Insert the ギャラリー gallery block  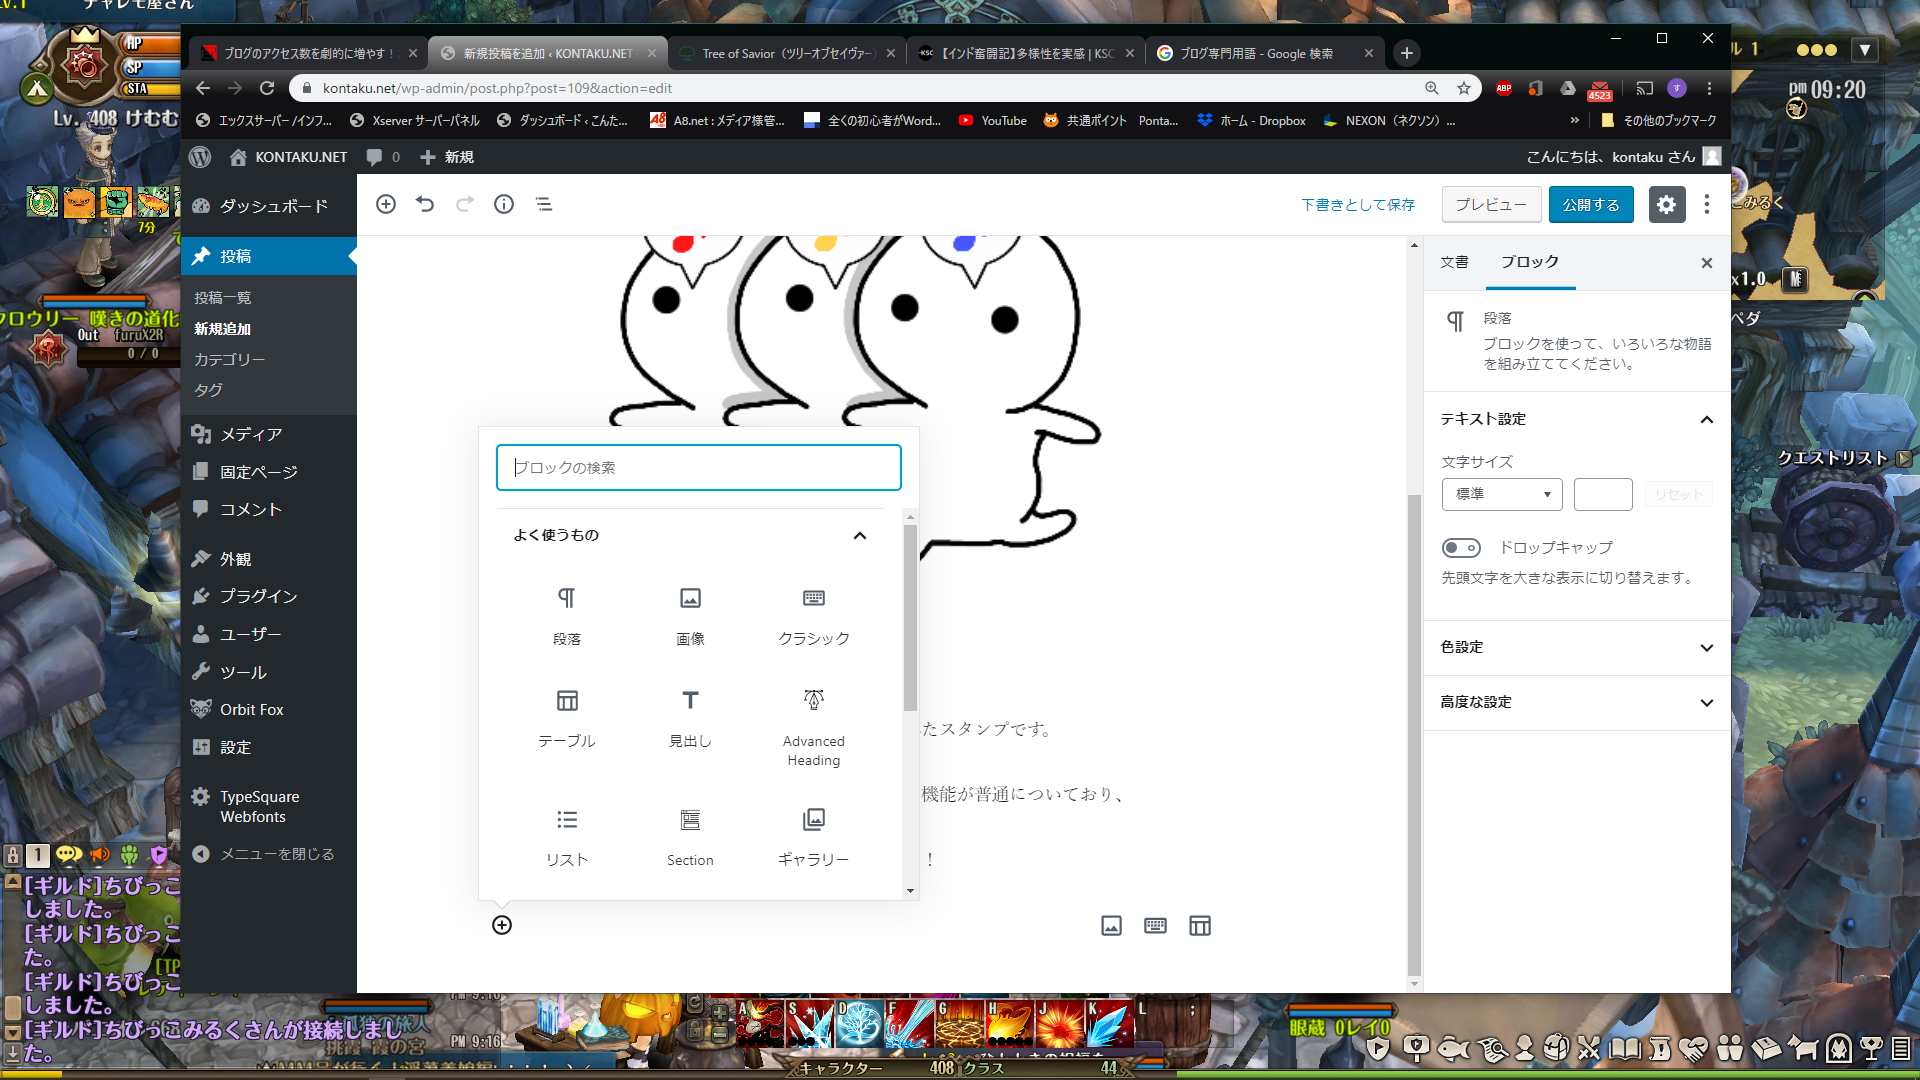pyautogui.click(x=814, y=838)
